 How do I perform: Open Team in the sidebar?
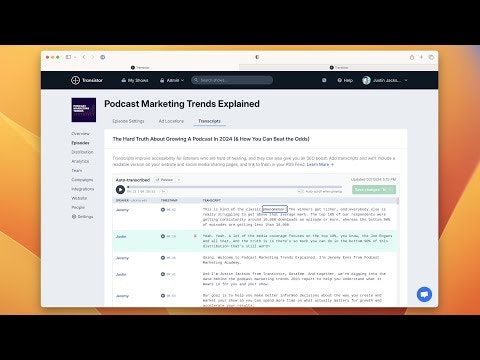coord(77,170)
